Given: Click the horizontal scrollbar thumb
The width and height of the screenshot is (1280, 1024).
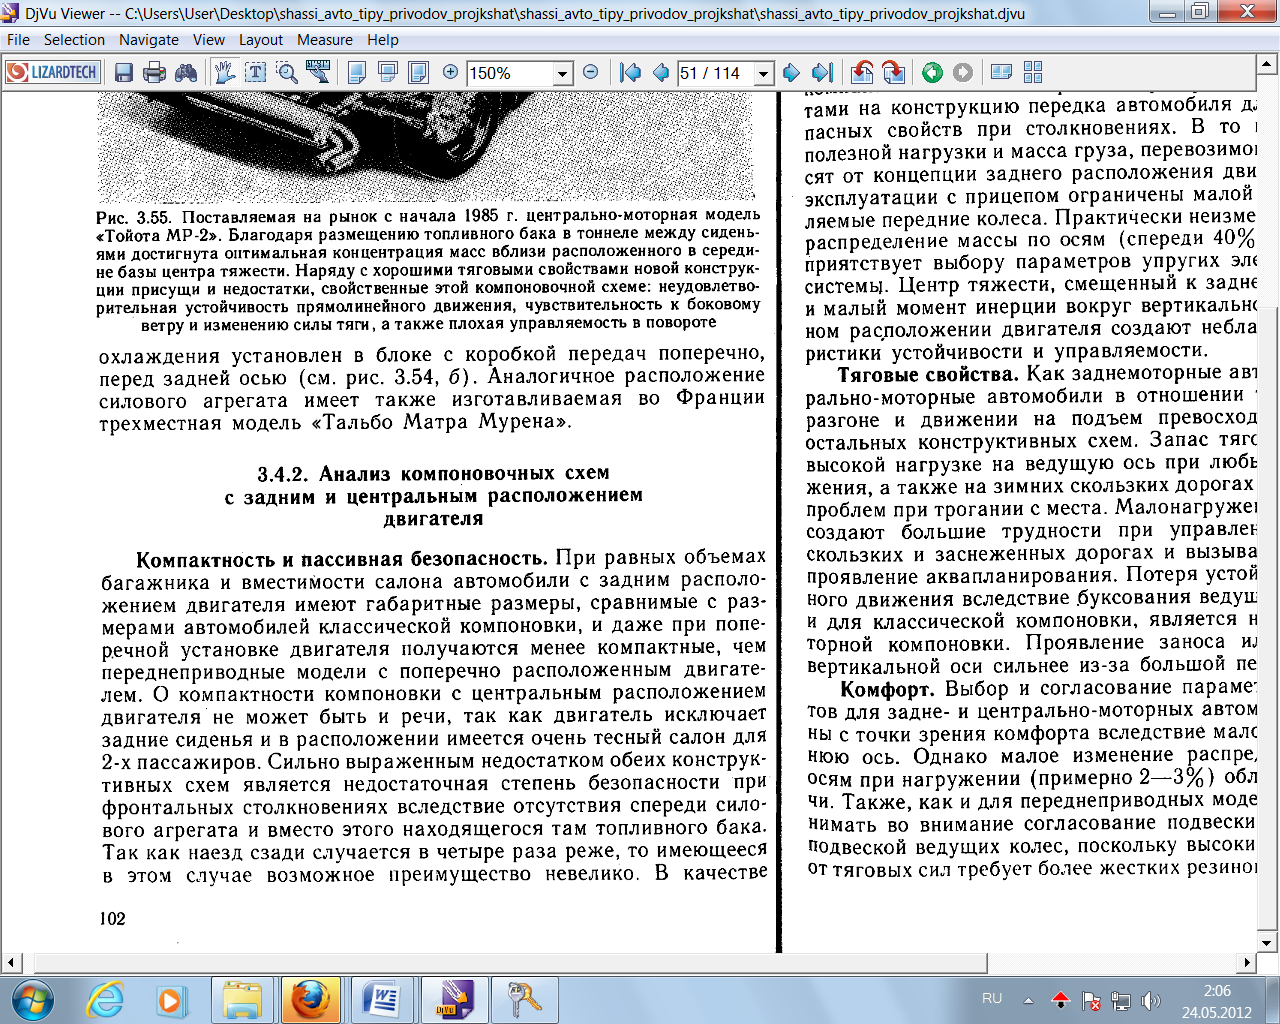Looking at the screenshot, I should 511,962.
